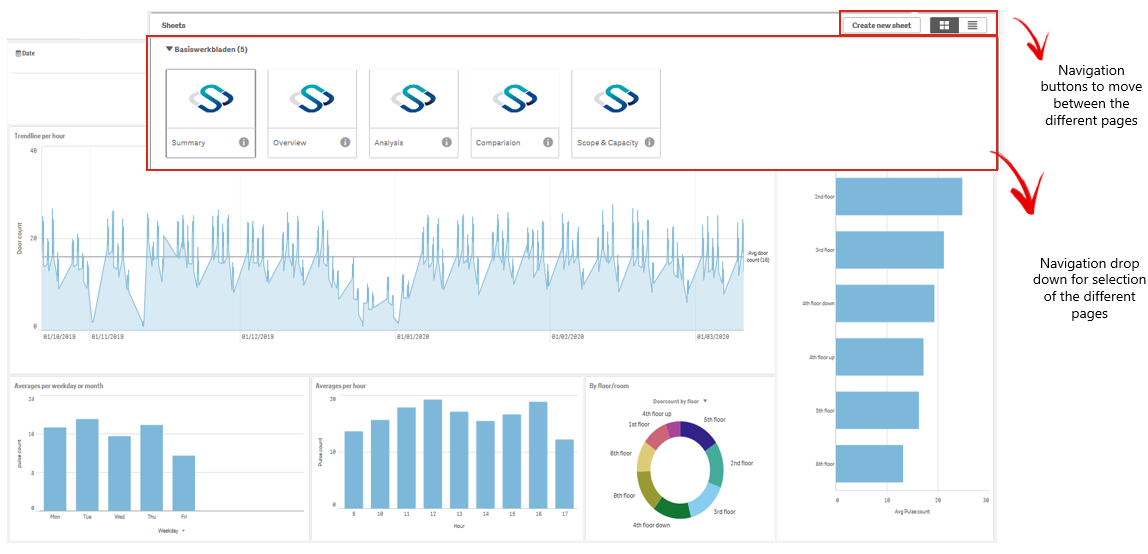Switch sheets to list view
This screenshot has height=554, width=1148.
[x=972, y=25]
